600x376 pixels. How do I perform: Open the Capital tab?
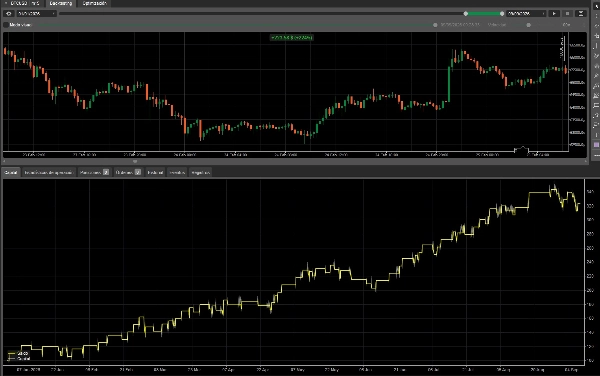(x=11, y=173)
